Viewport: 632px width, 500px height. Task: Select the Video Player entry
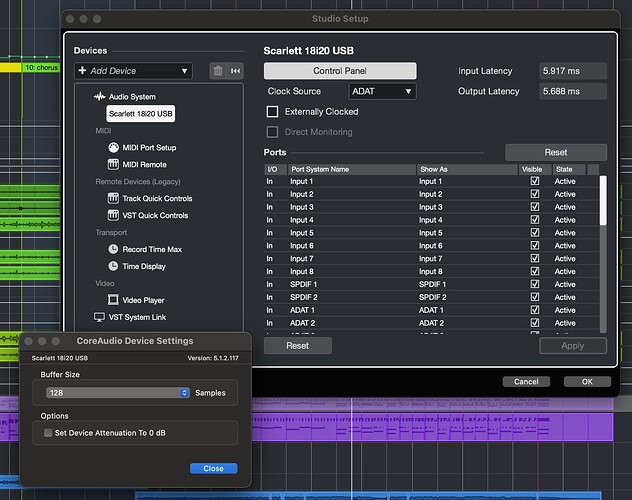point(143,300)
